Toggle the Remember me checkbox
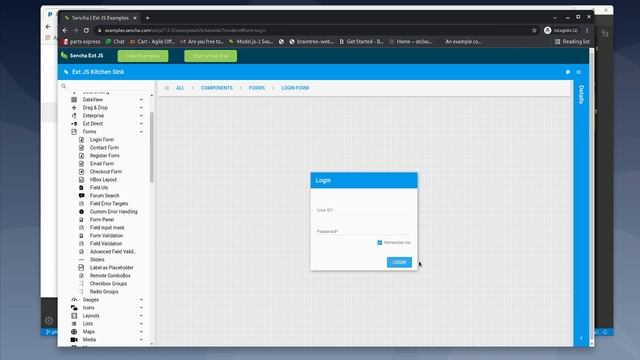The image size is (640, 360). coord(380,242)
